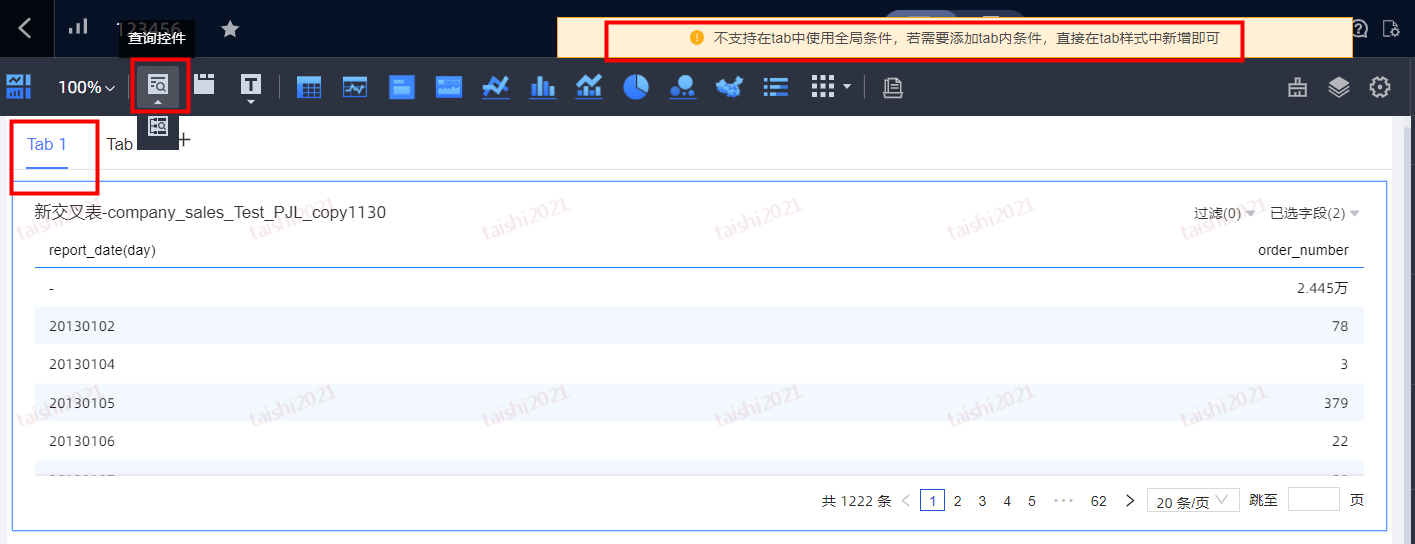Screen dimensions: 1415x544
Task: Insert a tab container component
Action: click(x=204, y=85)
